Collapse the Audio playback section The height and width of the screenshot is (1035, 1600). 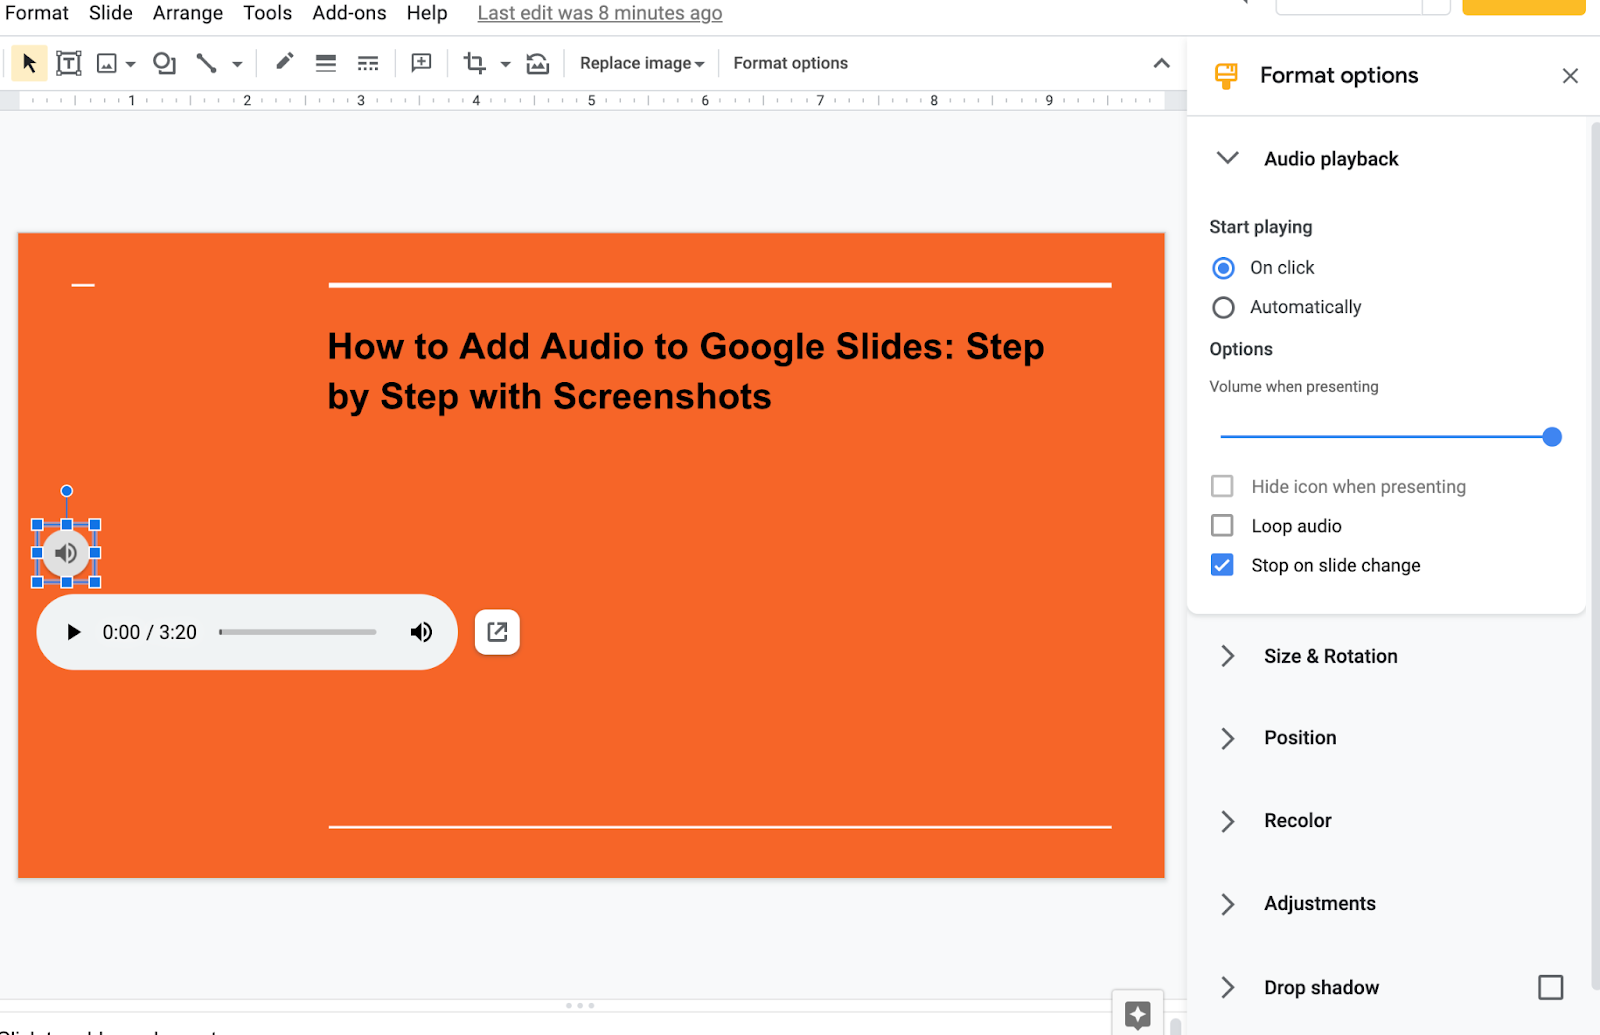point(1227,158)
